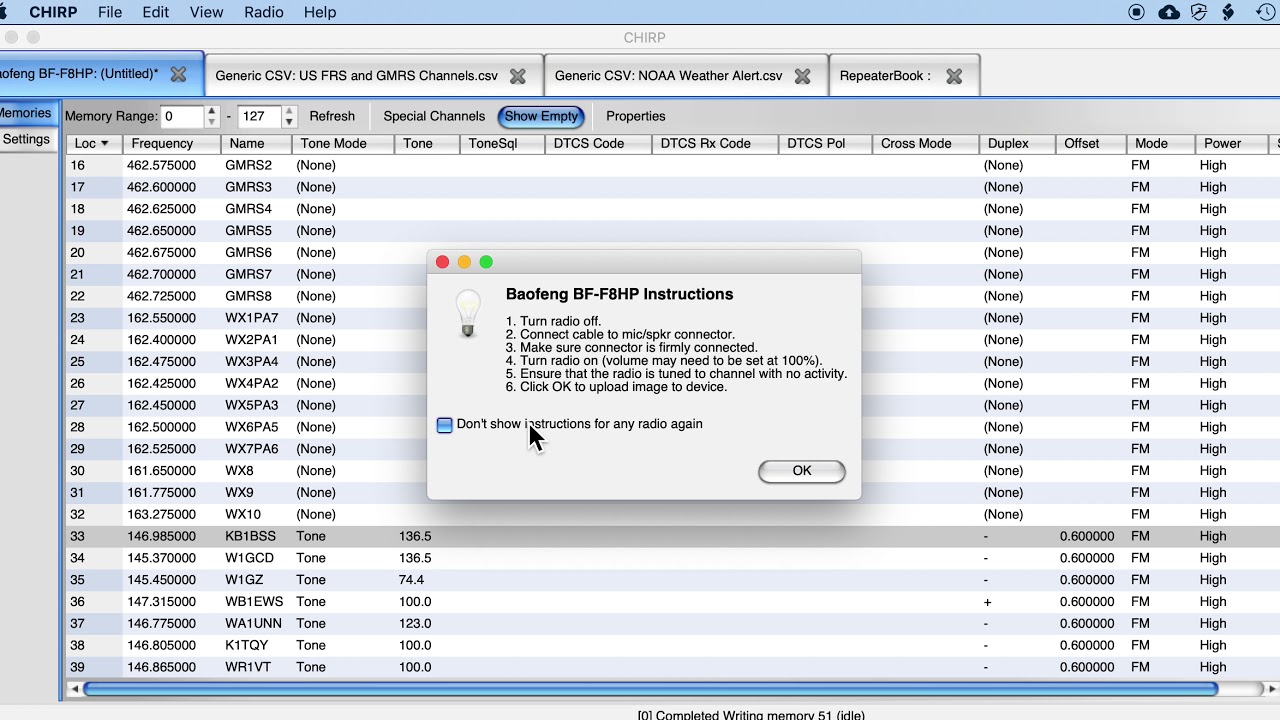Click the Offset column header
Image resolution: width=1280 pixels, height=720 pixels.
1090,144
